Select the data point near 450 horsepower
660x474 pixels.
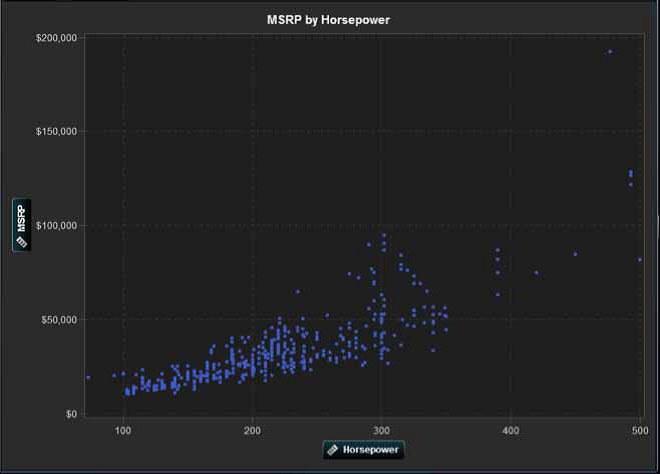[x=575, y=254]
